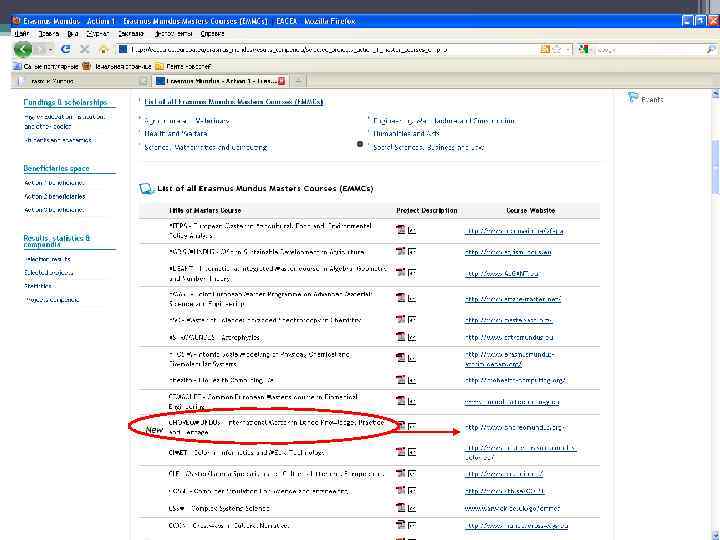Open the Лента новостей bookmarks folder
The image size is (720, 540).
184,67
